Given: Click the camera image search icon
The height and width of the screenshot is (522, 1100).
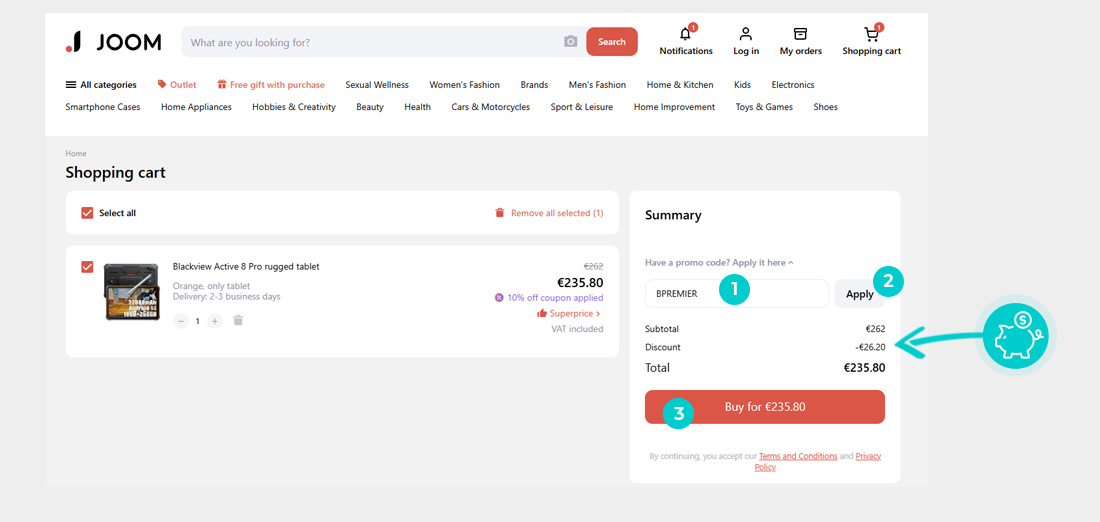Looking at the screenshot, I should point(570,42).
